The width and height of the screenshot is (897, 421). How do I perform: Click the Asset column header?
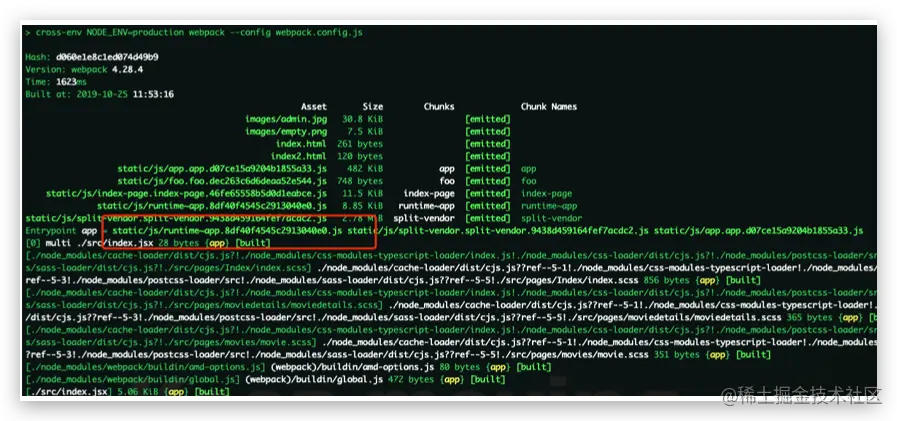(314, 106)
